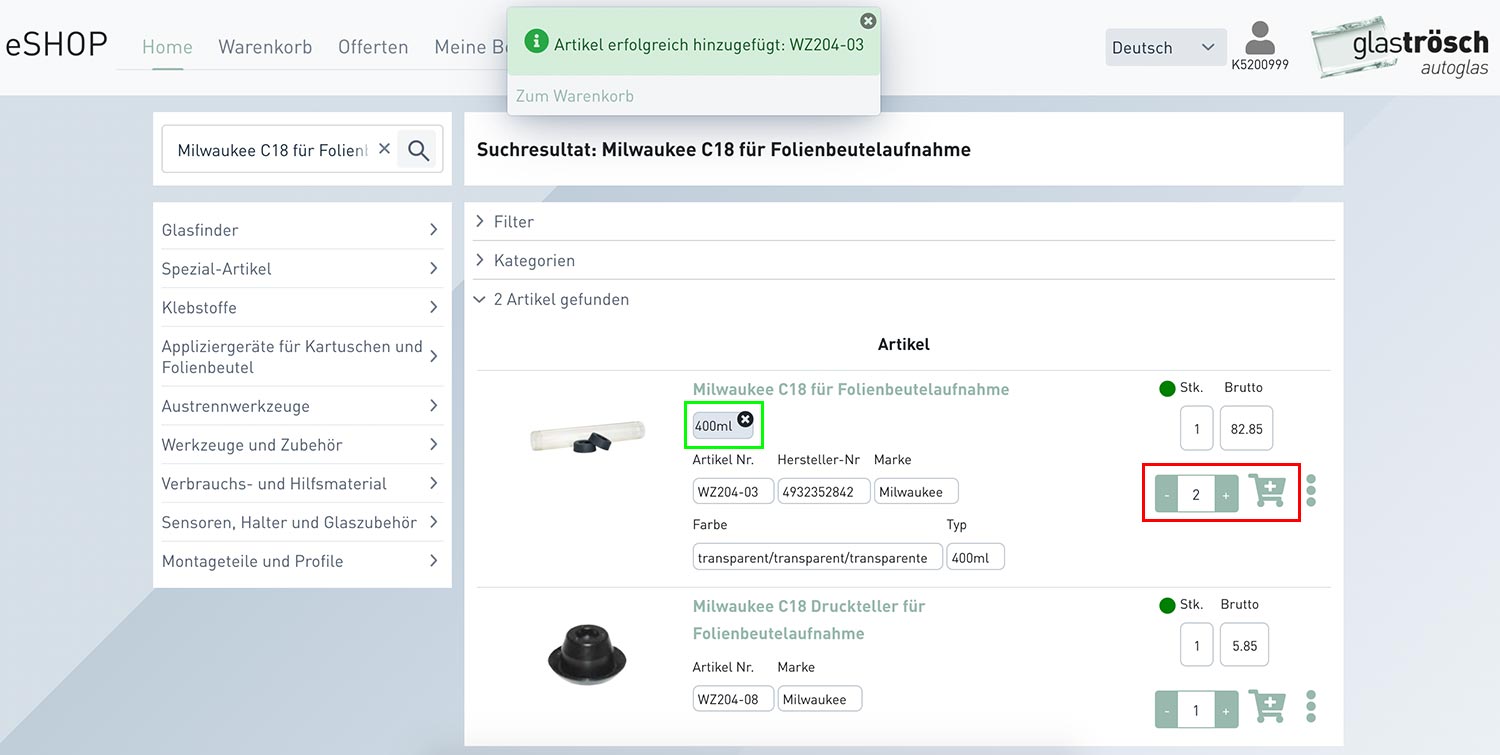Click the Brutto price 82.85
This screenshot has width=1500, height=755.
coord(1246,429)
